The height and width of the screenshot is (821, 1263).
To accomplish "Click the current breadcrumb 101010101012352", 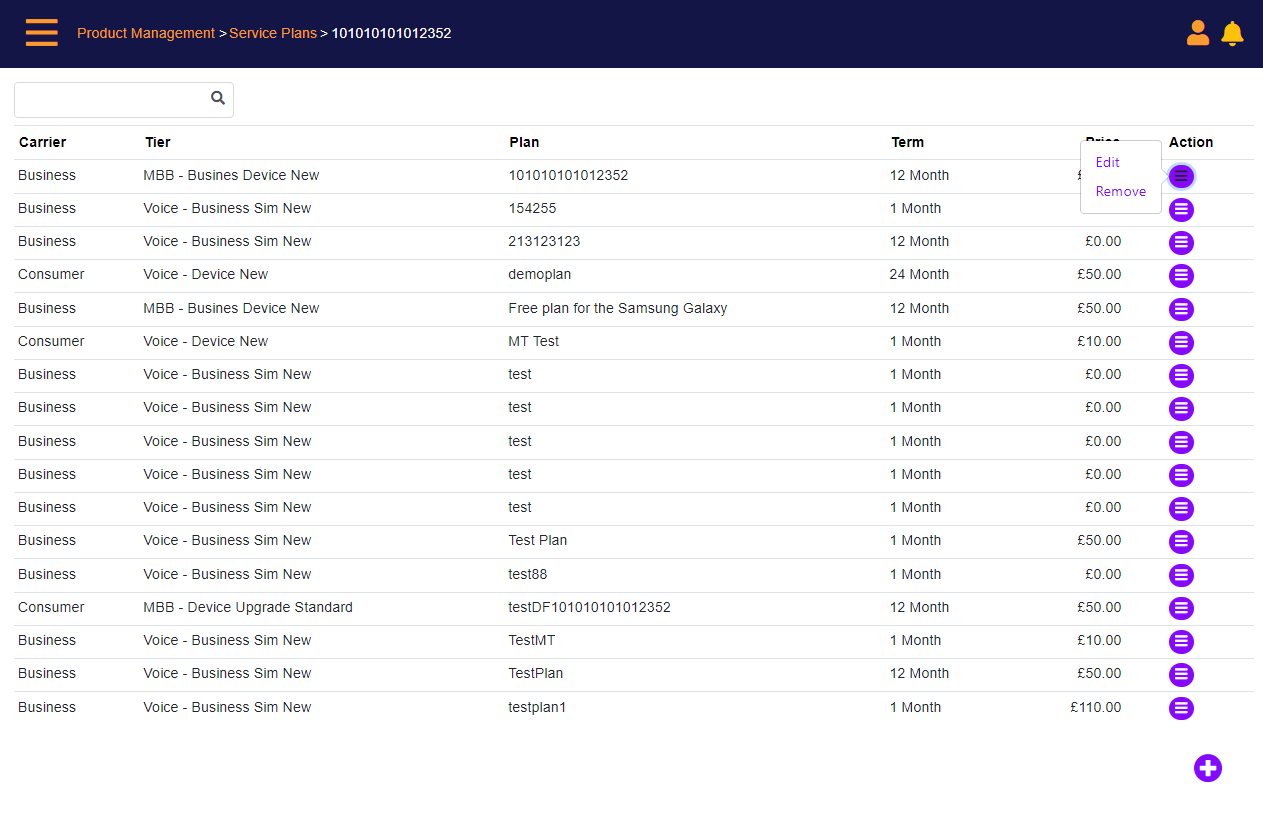I will (x=391, y=33).
